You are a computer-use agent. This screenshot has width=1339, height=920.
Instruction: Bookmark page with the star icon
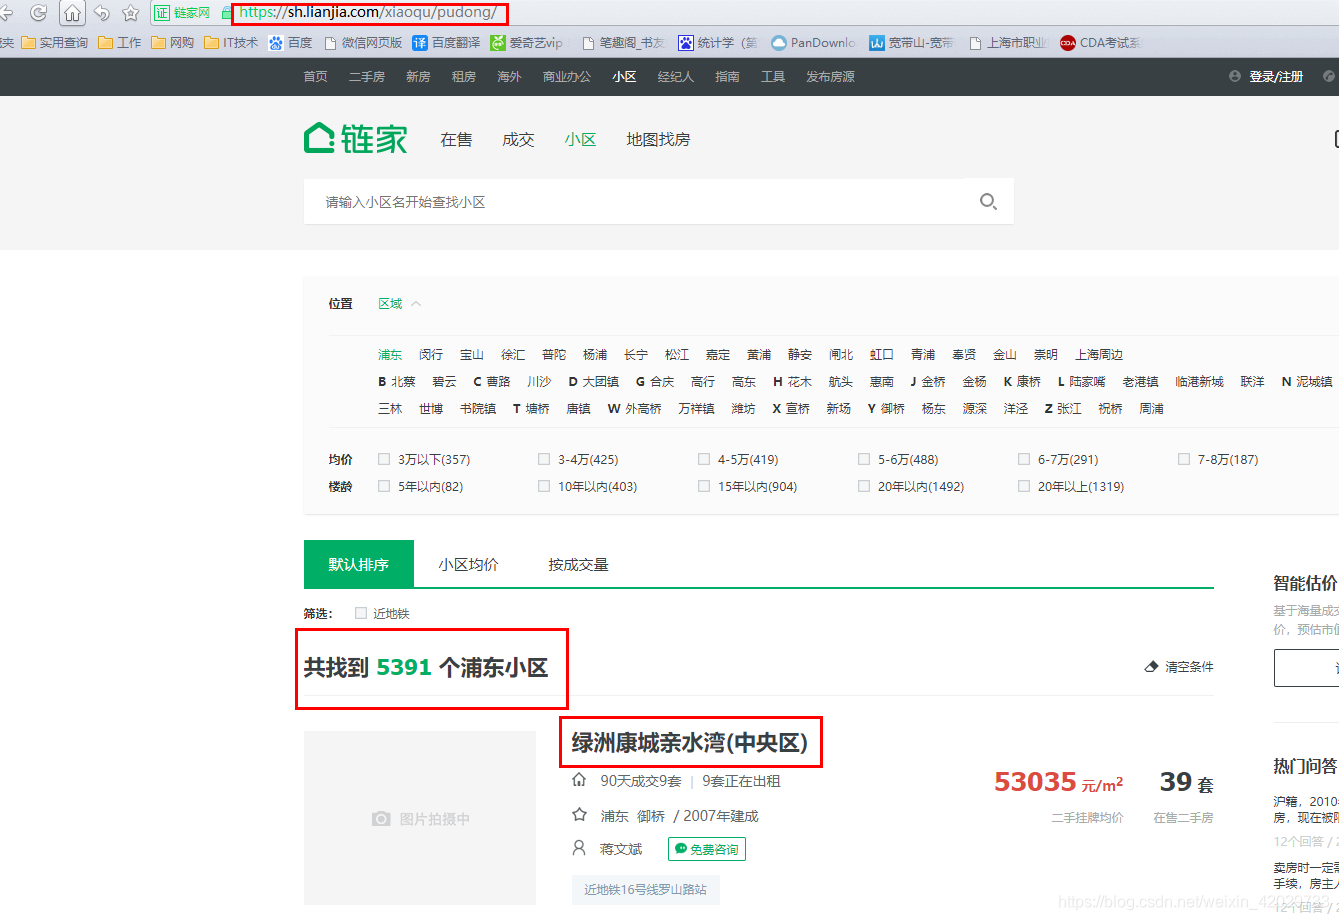[x=130, y=13]
